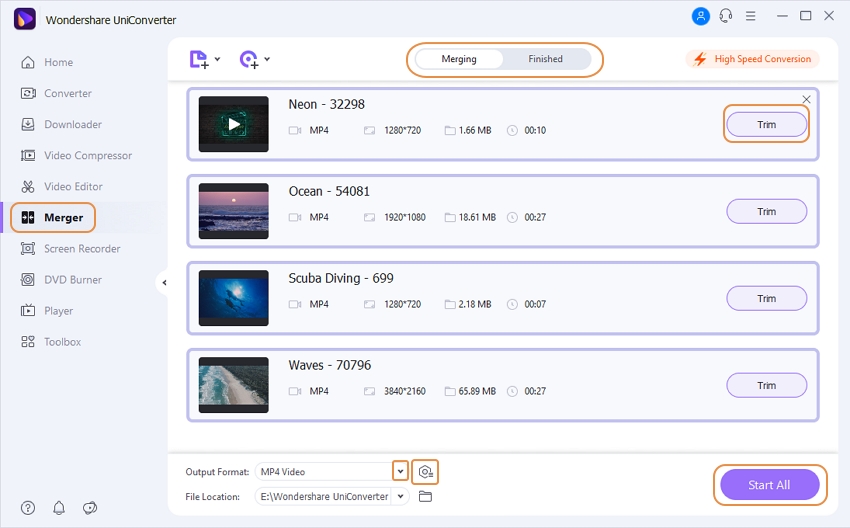This screenshot has height=528, width=850.
Task: Click the add files icon
Action: tap(200, 59)
